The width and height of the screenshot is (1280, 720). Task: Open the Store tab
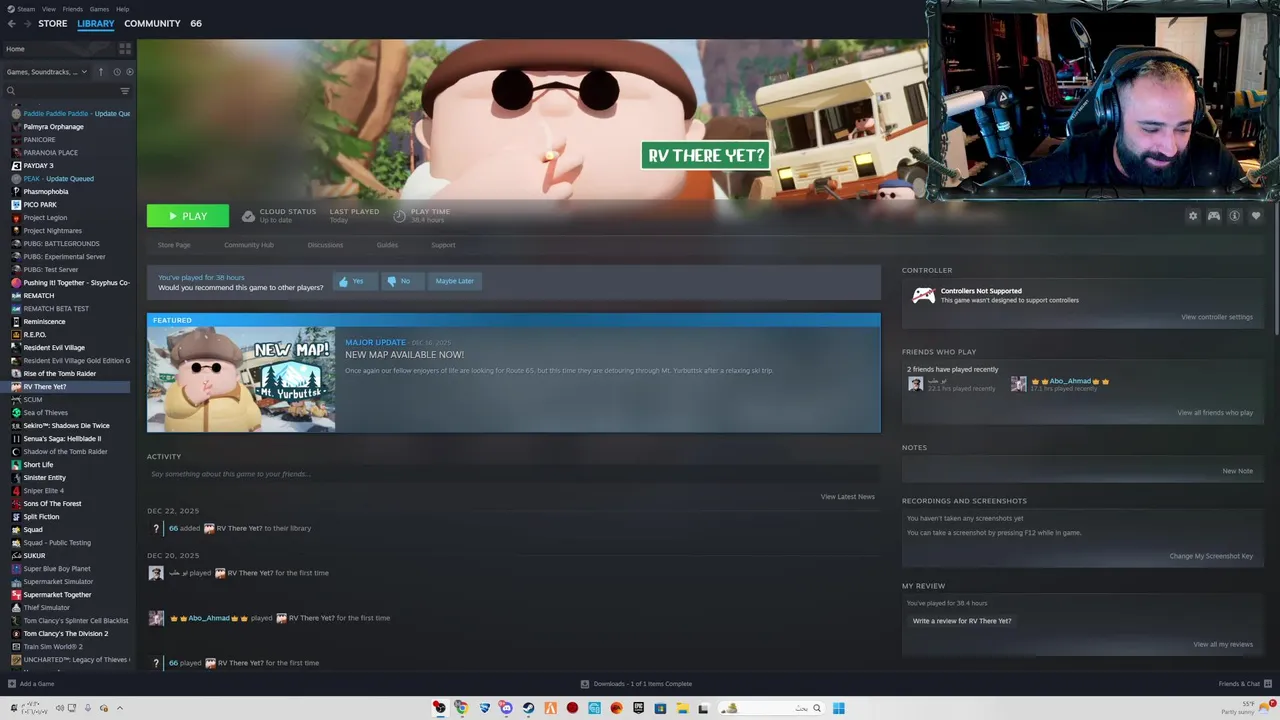[x=53, y=23]
